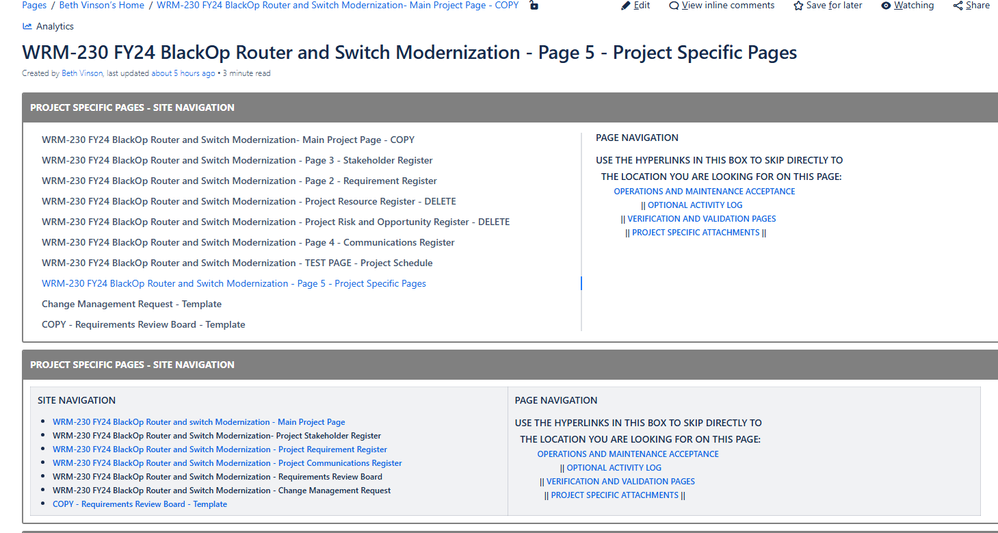Jump to Optional Activity Log, lower box
The image size is (998, 533).
click(614, 467)
